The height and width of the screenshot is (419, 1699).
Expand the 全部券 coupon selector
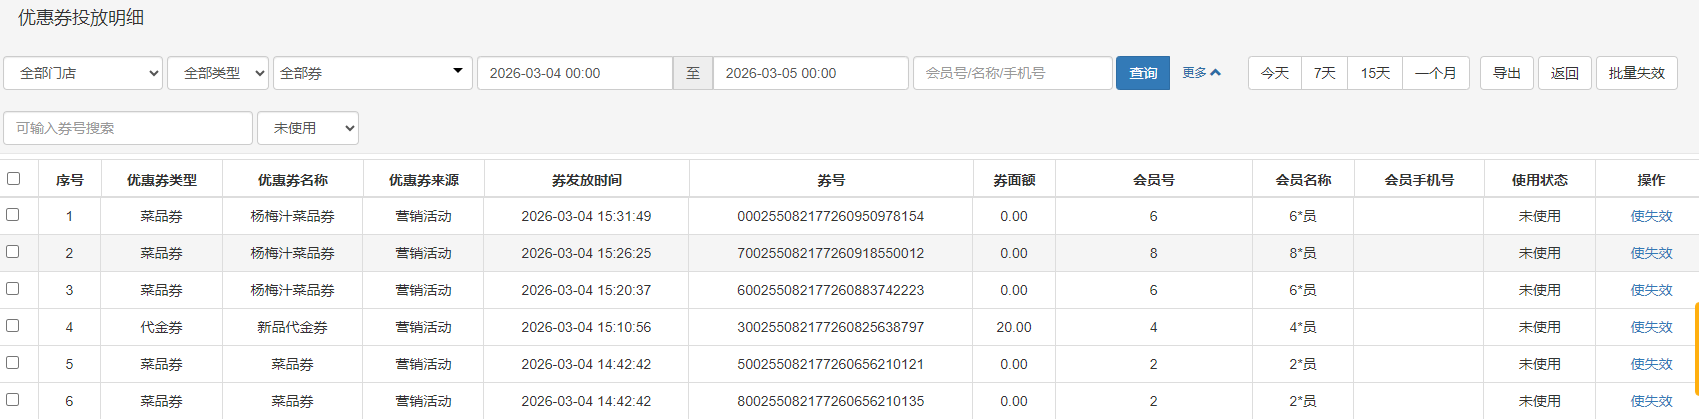(x=372, y=73)
